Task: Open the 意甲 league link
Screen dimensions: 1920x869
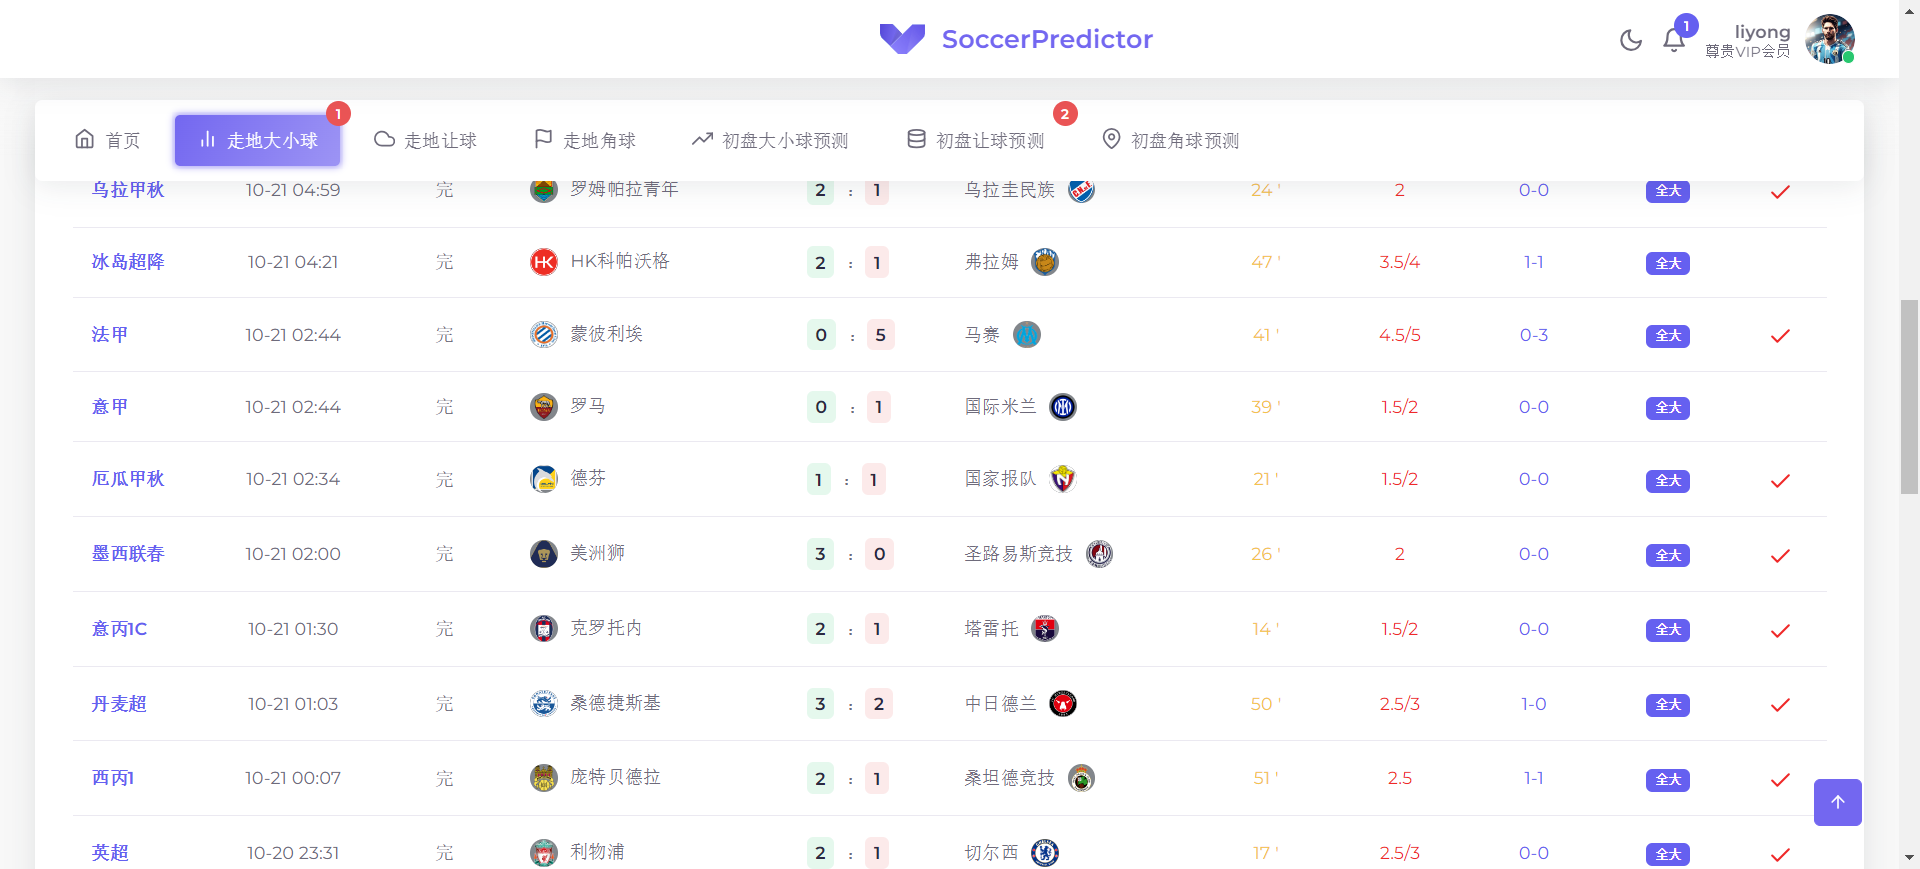Action: click(x=110, y=407)
